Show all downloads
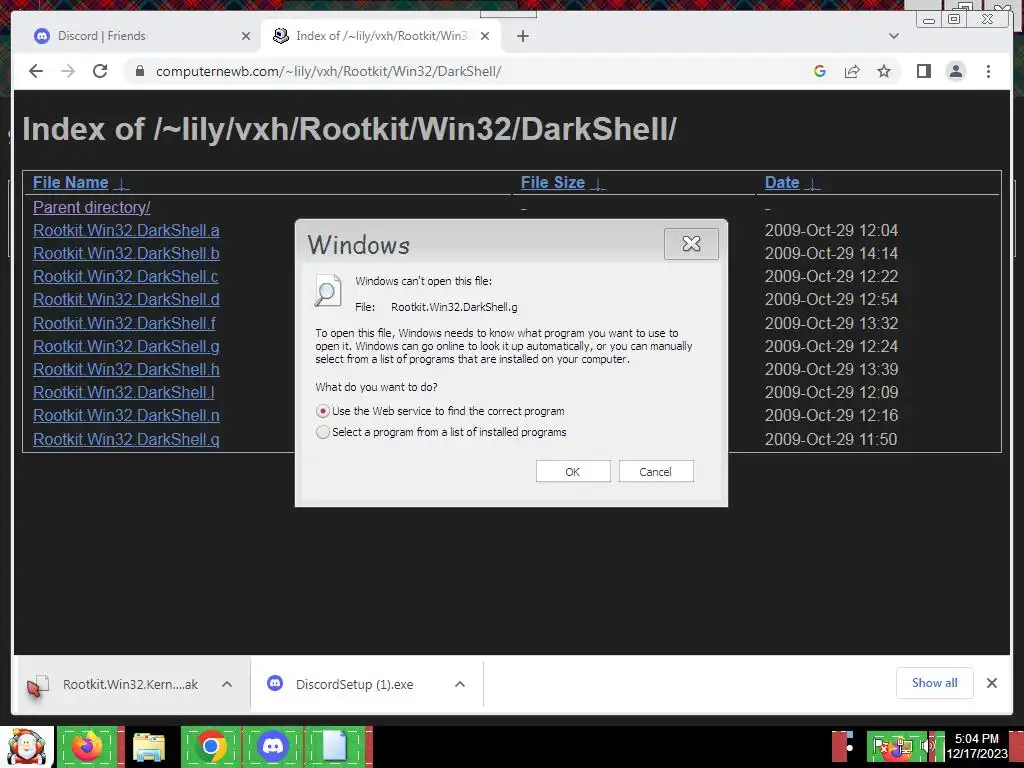Viewport: 1024px width, 768px height. pos(935,683)
